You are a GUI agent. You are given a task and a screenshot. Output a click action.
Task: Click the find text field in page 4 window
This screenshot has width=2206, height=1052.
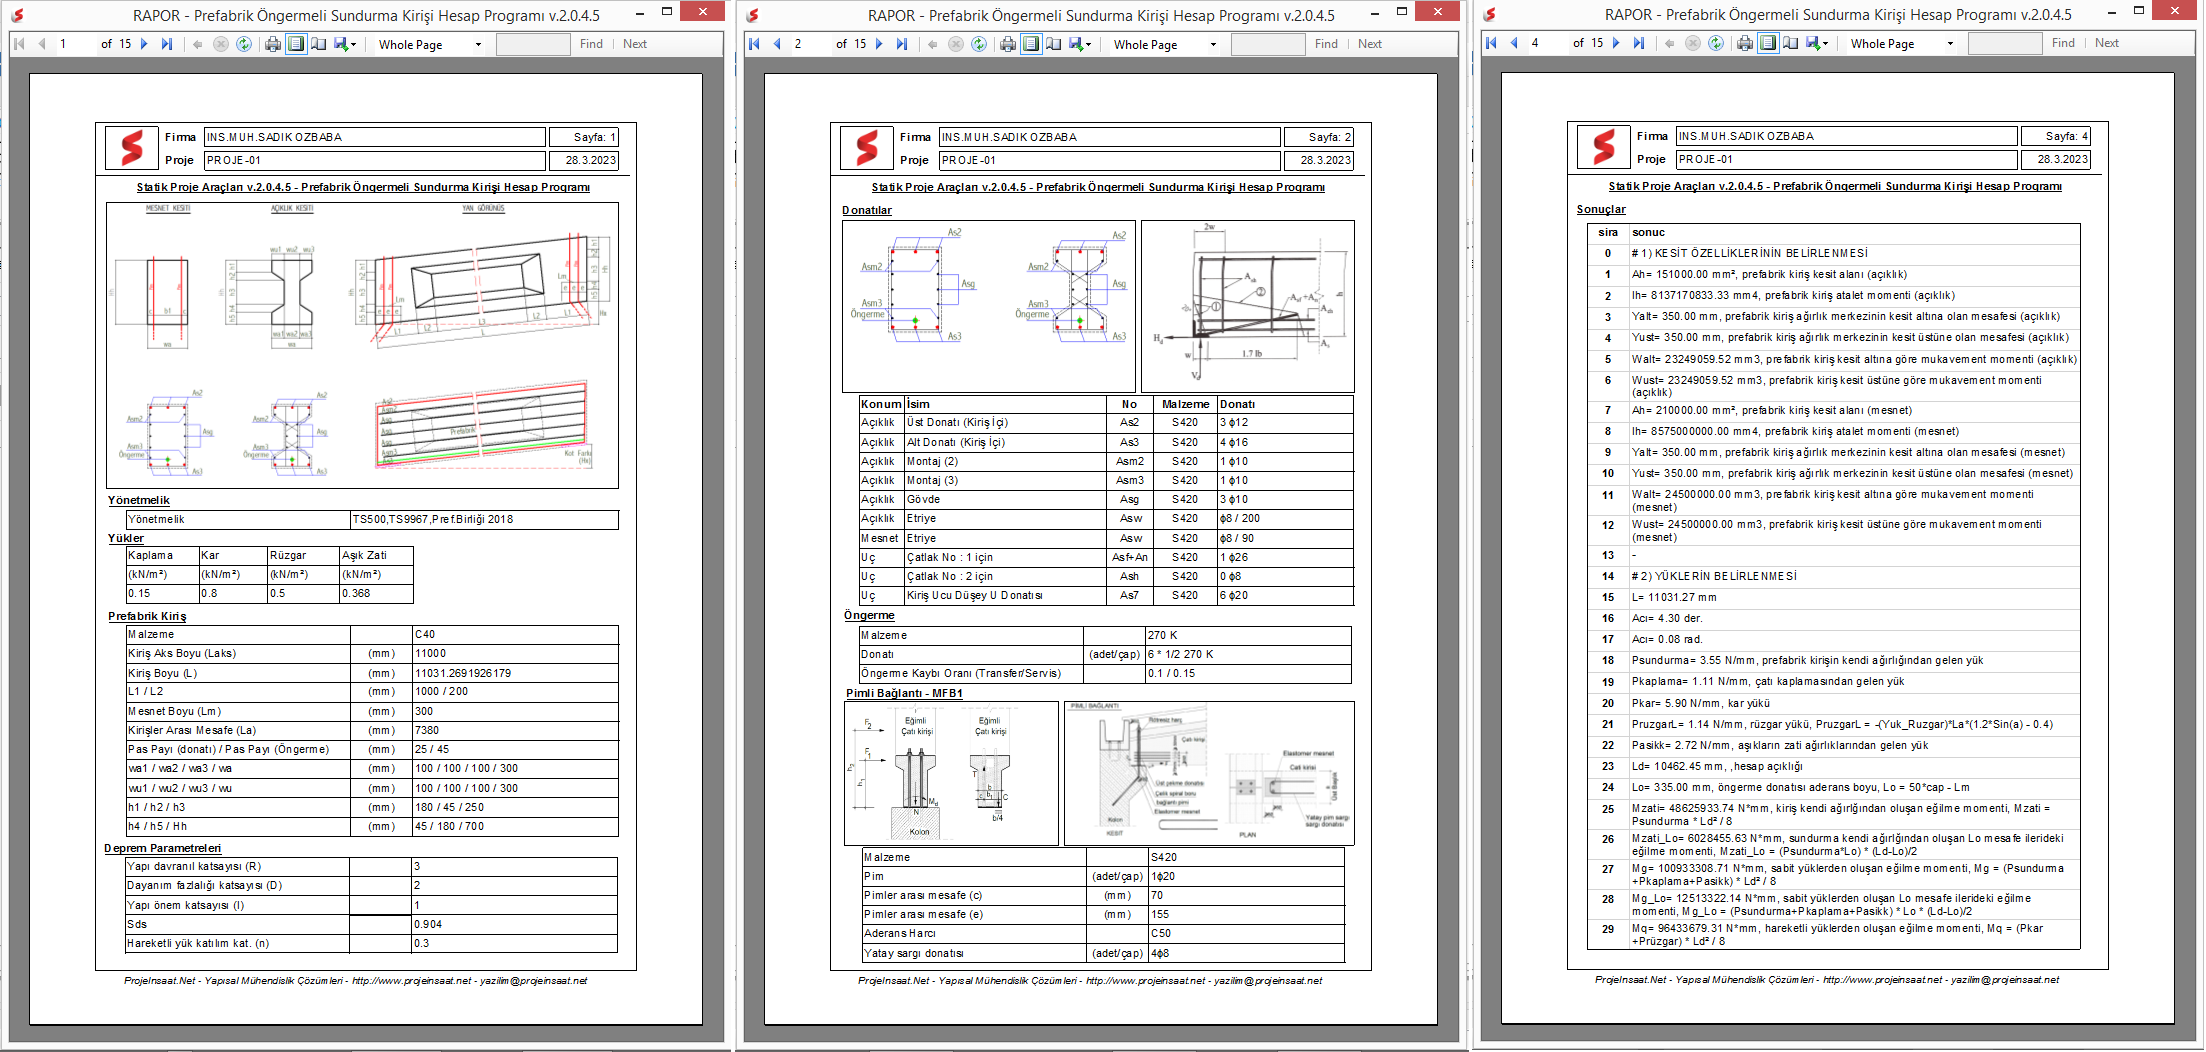(2005, 43)
